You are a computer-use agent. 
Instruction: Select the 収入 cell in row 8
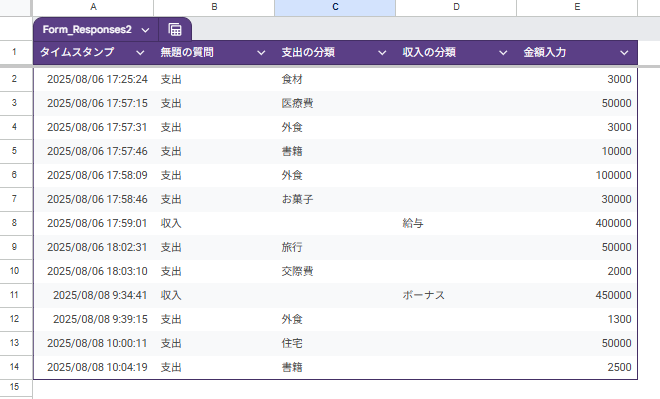214,223
